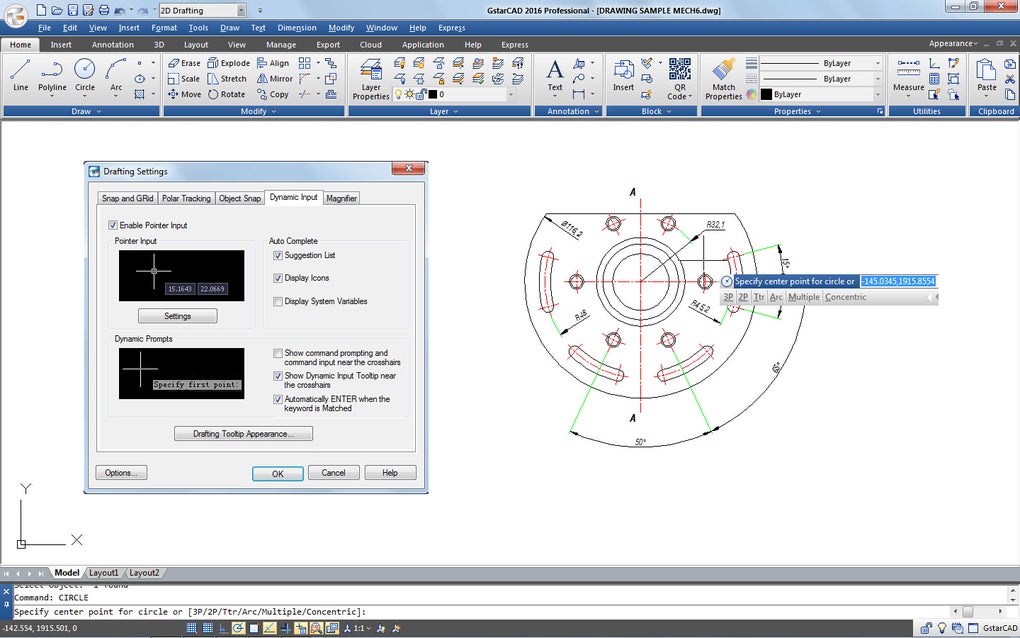Open Layer Properties manager
Image resolution: width=1020 pixels, height=638 pixels.
[x=371, y=79]
